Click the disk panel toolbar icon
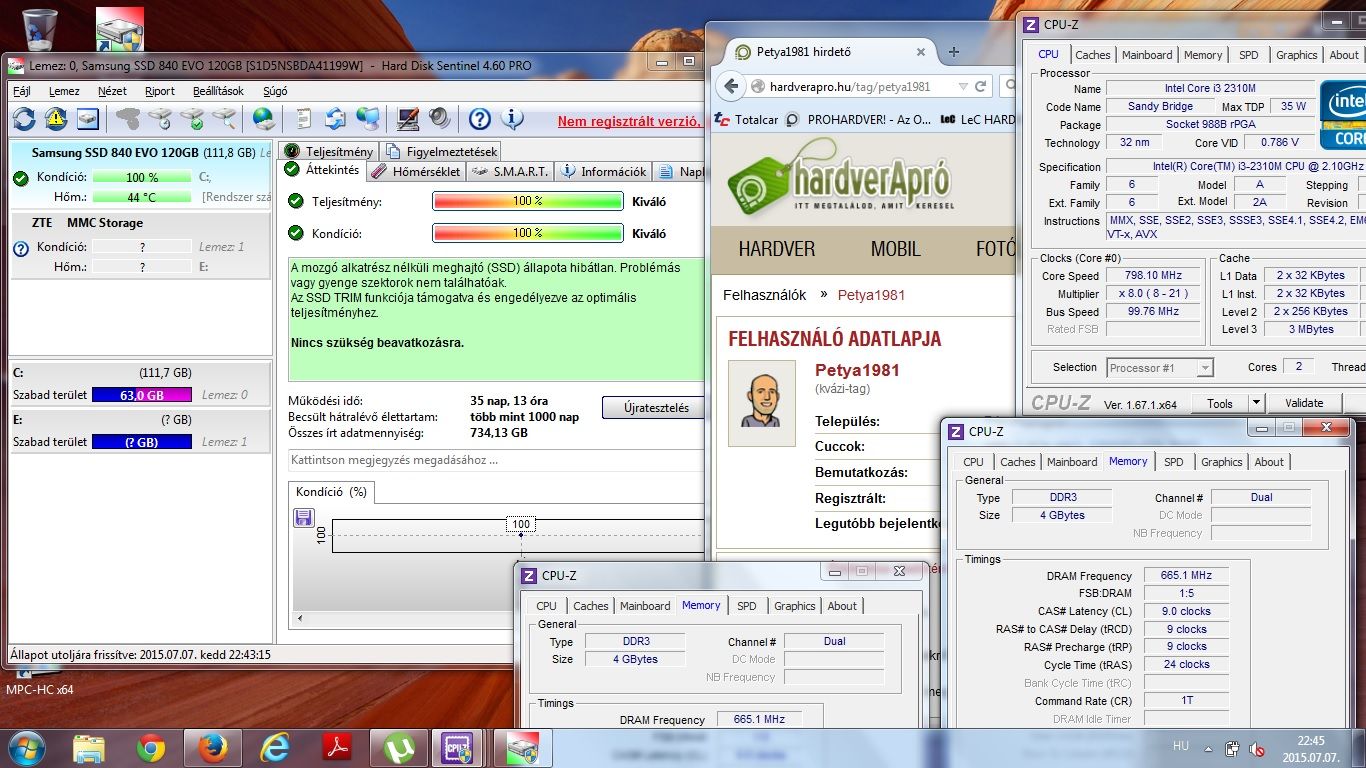The width and height of the screenshot is (1366, 768). 88,120
